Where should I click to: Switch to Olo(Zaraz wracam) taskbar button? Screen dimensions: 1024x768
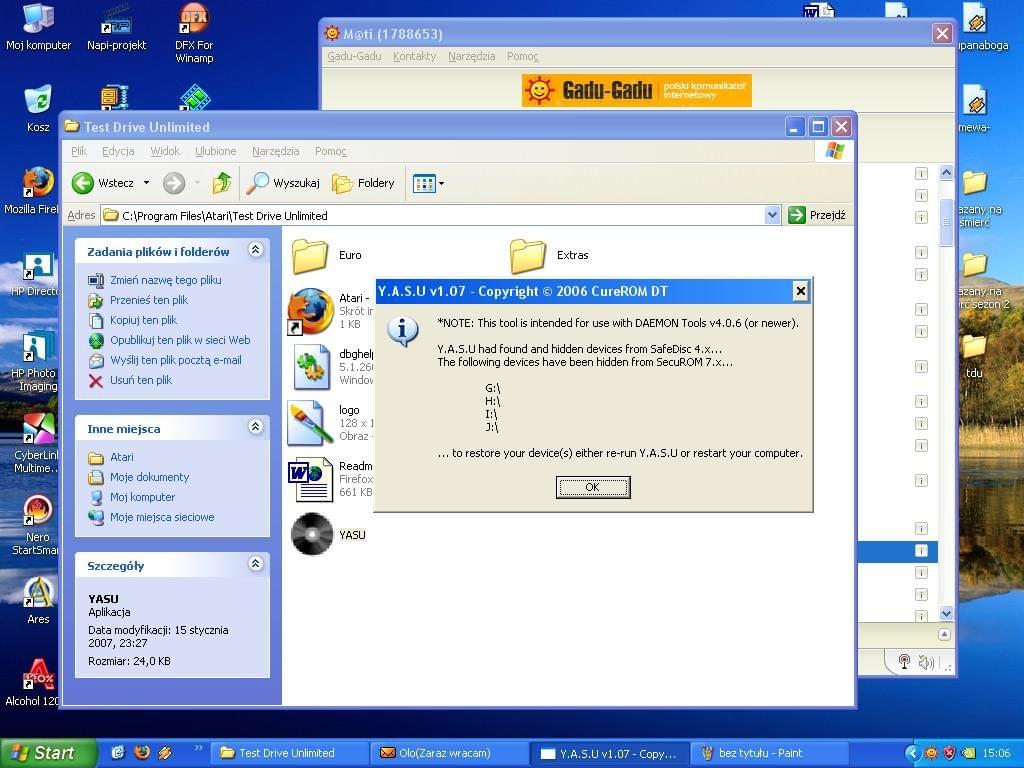pos(449,753)
